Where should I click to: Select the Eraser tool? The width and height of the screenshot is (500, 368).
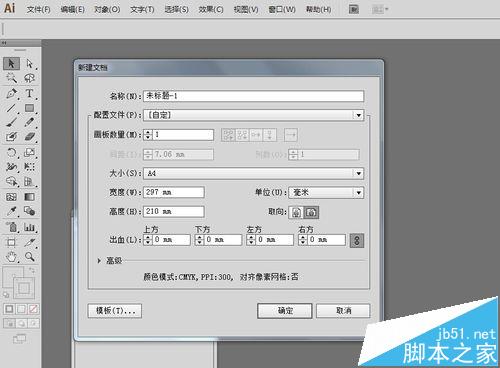[30, 136]
